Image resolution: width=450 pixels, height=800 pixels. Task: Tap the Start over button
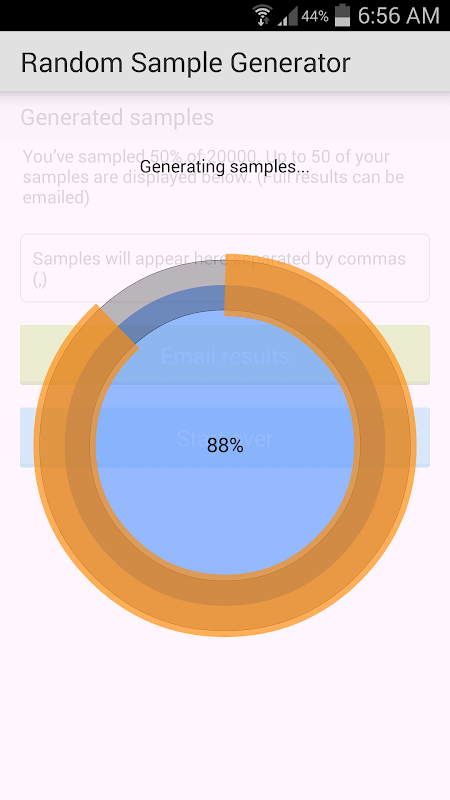click(x=225, y=438)
